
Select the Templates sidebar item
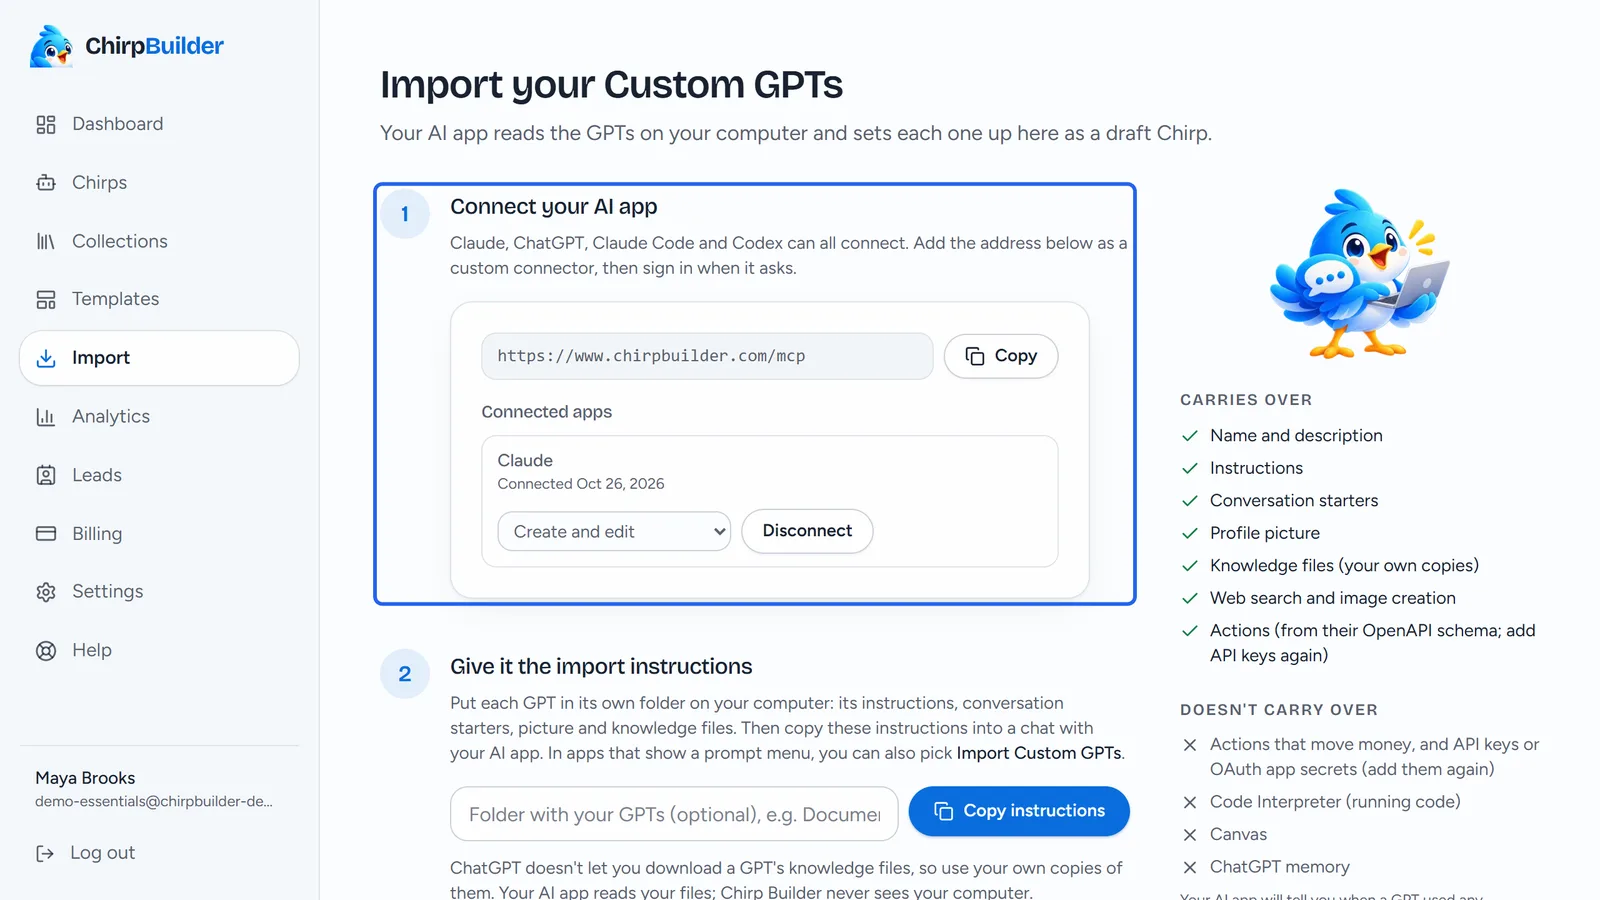click(x=159, y=299)
